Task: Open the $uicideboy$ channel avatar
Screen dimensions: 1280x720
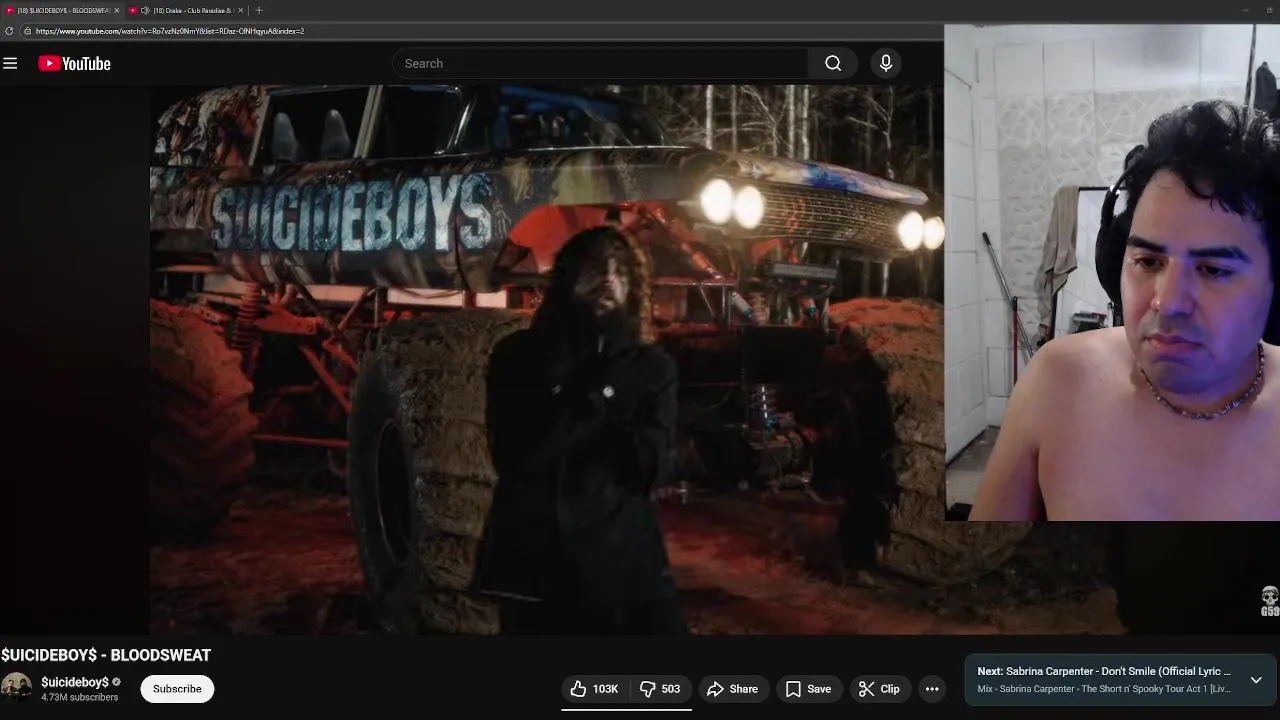Action: pyautogui.click(x=16, y=688)
